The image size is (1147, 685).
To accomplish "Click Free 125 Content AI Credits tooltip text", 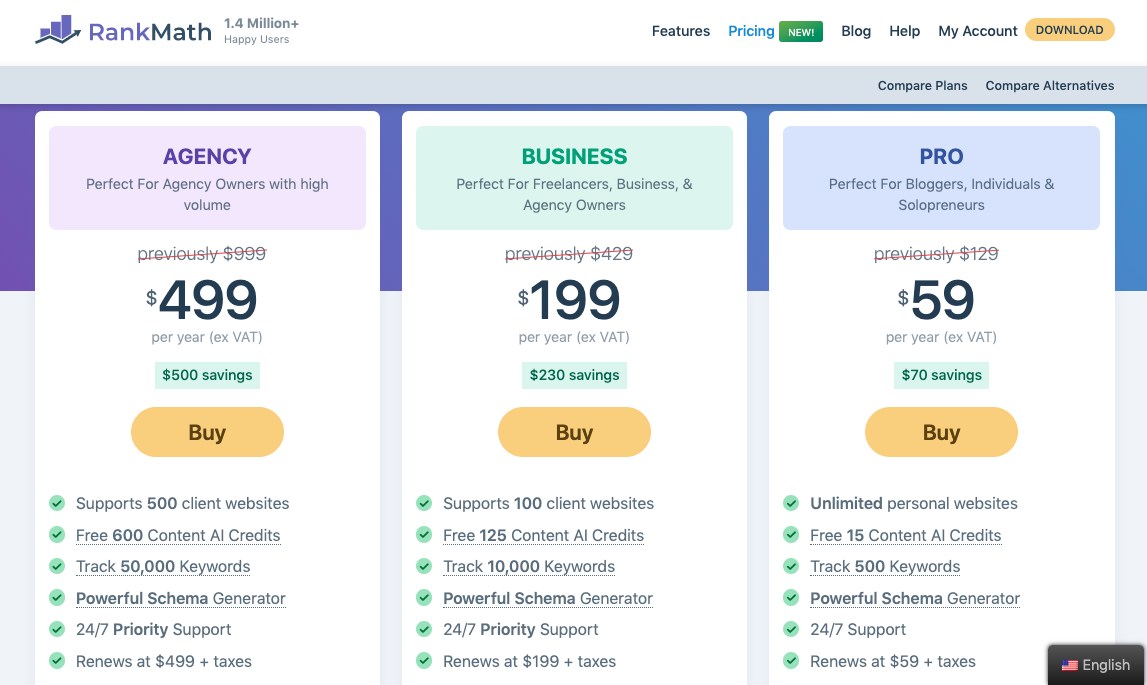I will point(544,535).
